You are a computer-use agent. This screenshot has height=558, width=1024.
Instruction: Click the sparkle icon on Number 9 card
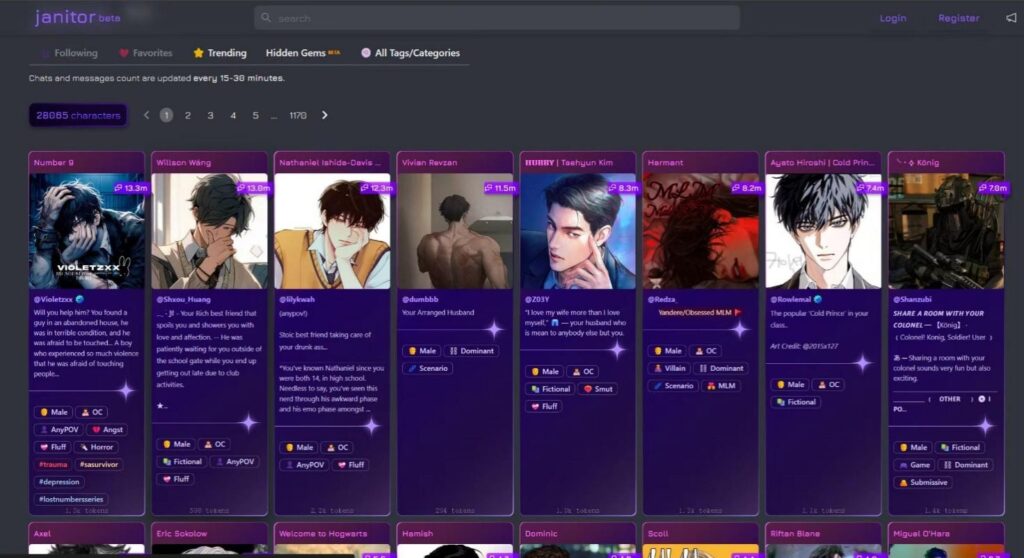(x=125, y=390)
